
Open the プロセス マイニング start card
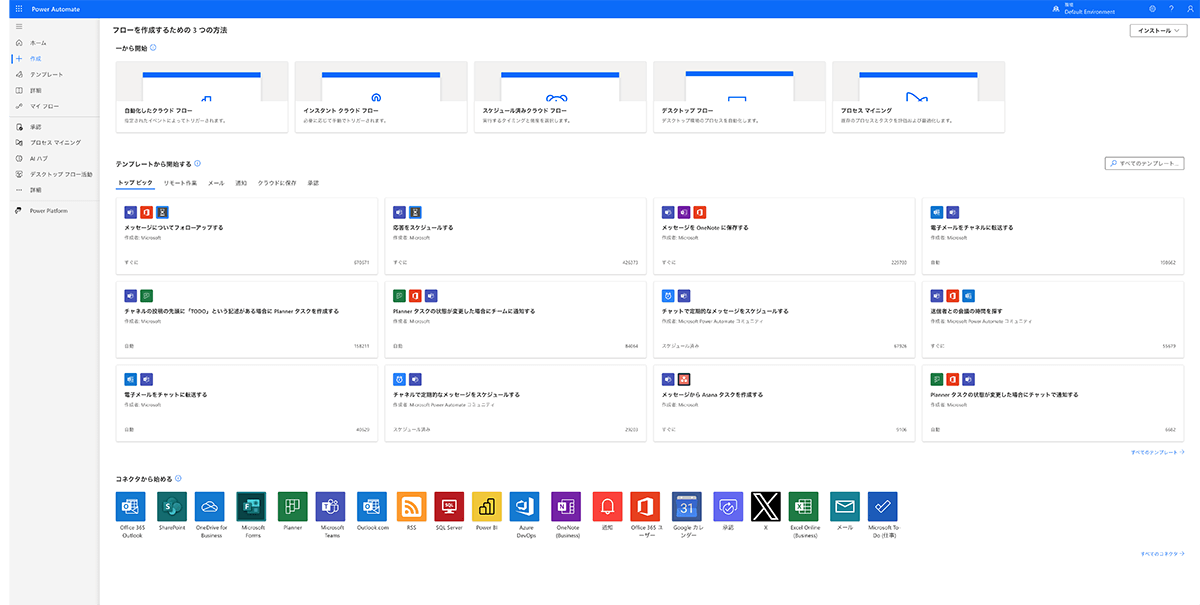(x=918, y=97)
